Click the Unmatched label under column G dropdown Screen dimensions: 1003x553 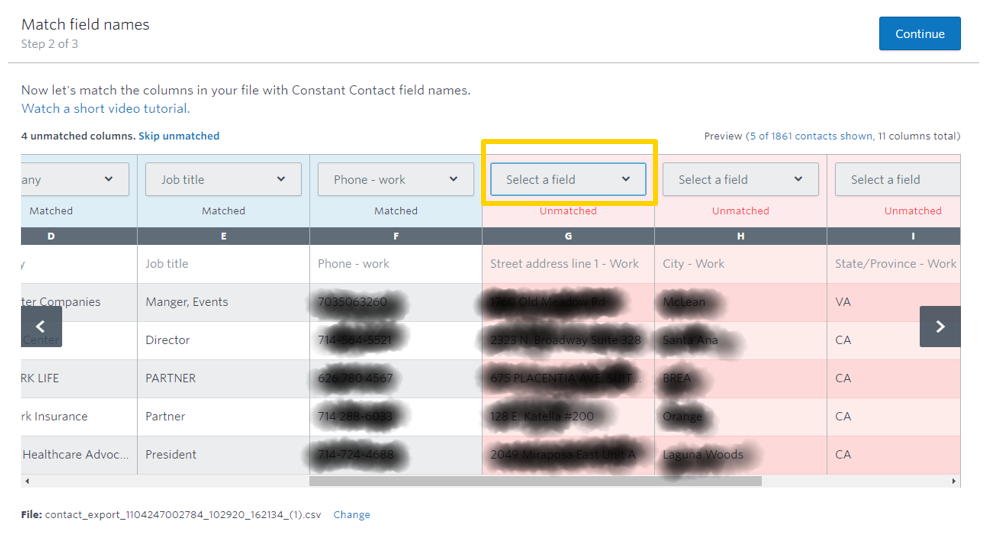pos(568,211)
